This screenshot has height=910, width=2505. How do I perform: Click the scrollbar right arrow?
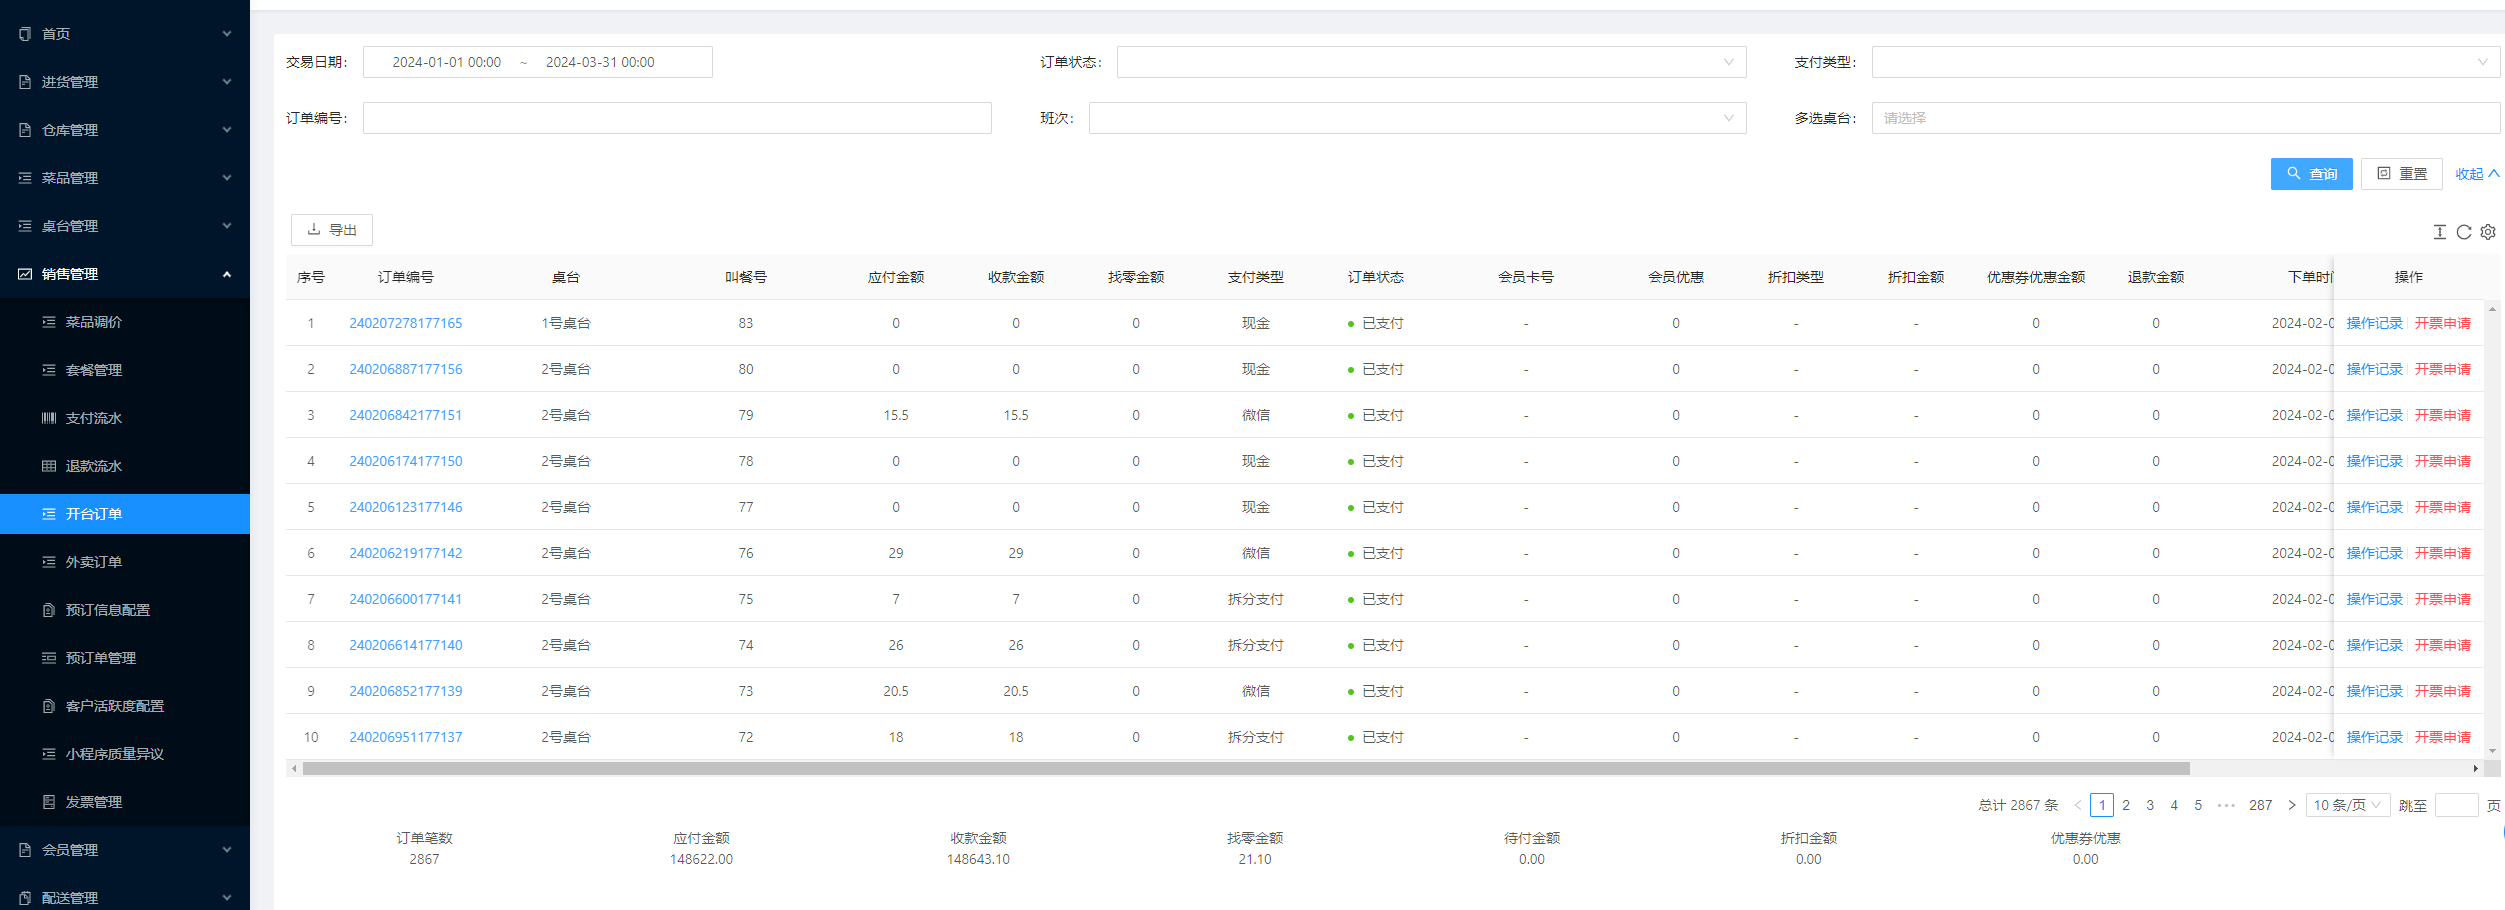pyautogui.click(x=2475, y=768)
